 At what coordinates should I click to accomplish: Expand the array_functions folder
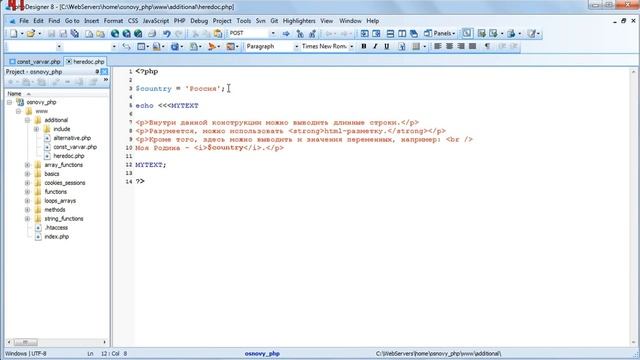(27, 165)
